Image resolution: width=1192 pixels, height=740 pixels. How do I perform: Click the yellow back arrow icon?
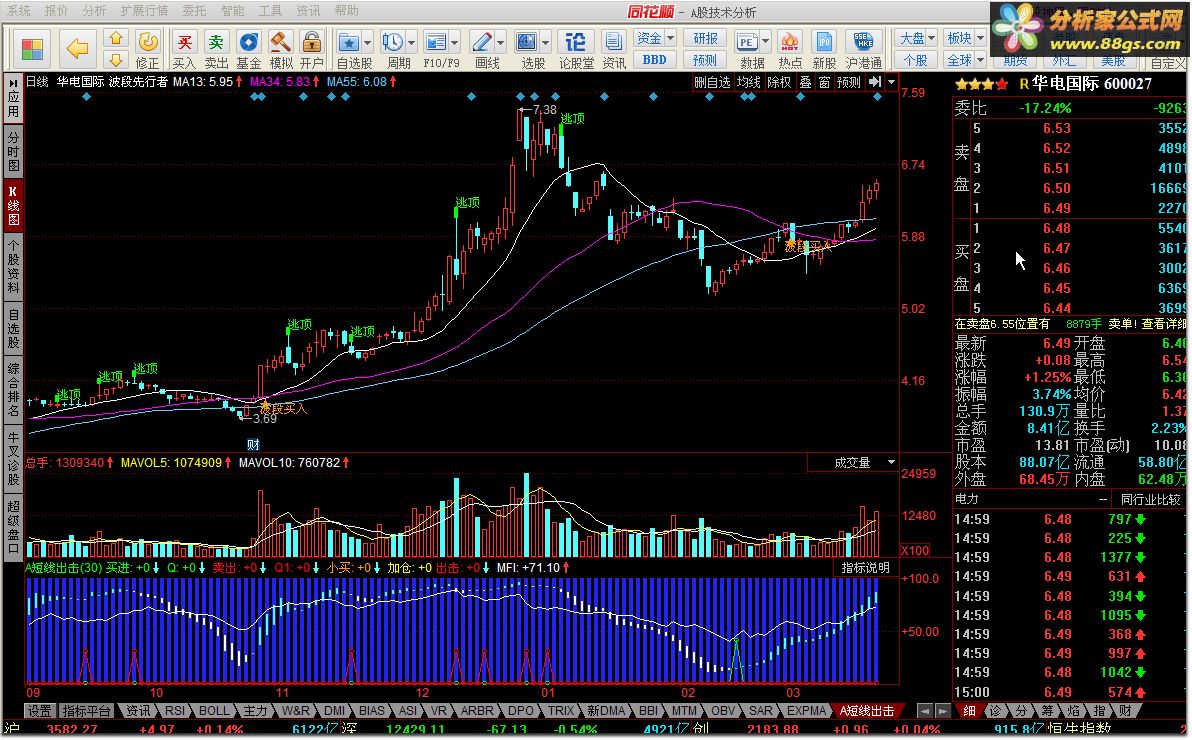pyautogui.click(x=77, y=49)
